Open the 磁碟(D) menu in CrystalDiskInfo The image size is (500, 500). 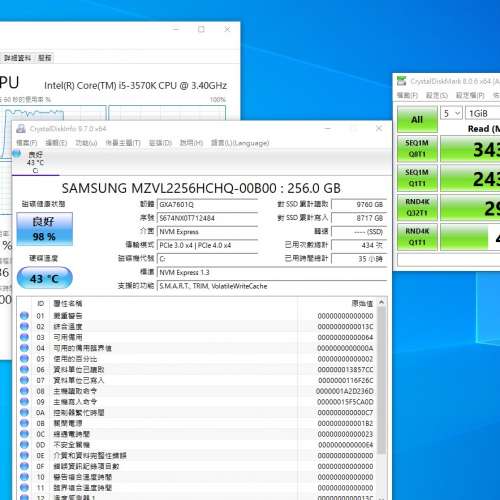click(160, 143)
